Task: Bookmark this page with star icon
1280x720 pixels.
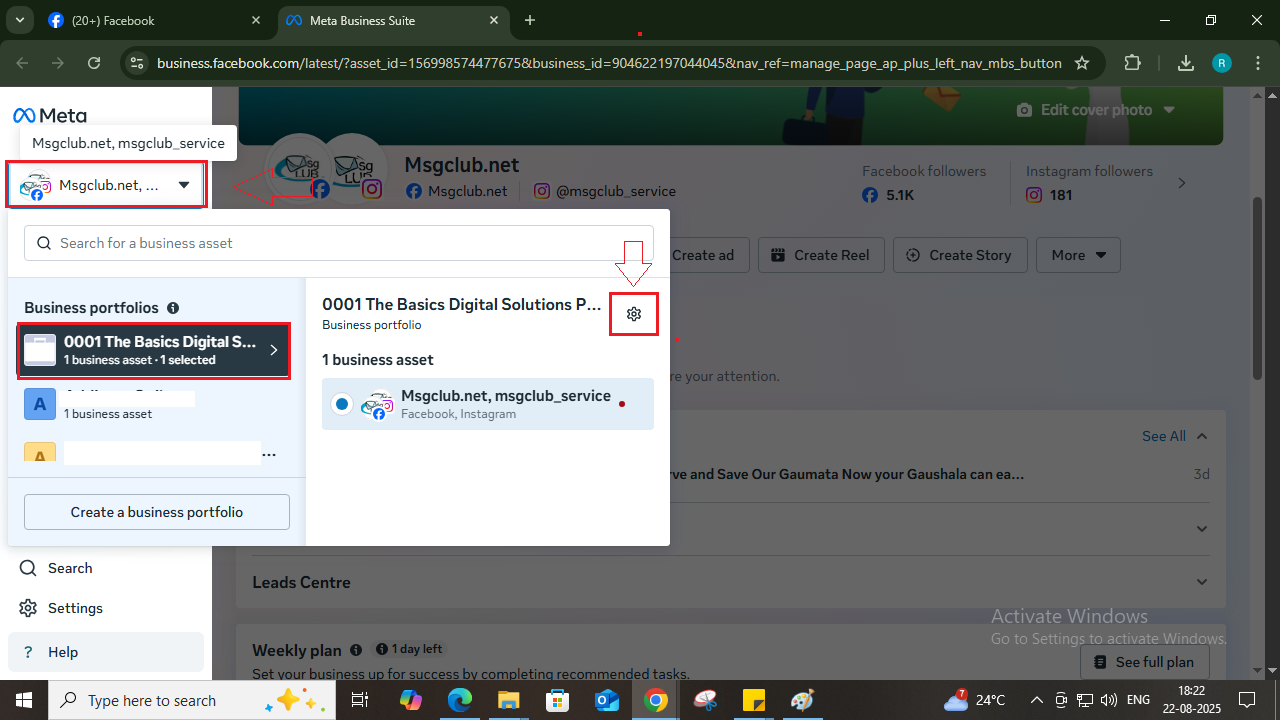Action: pos(1081,63)
